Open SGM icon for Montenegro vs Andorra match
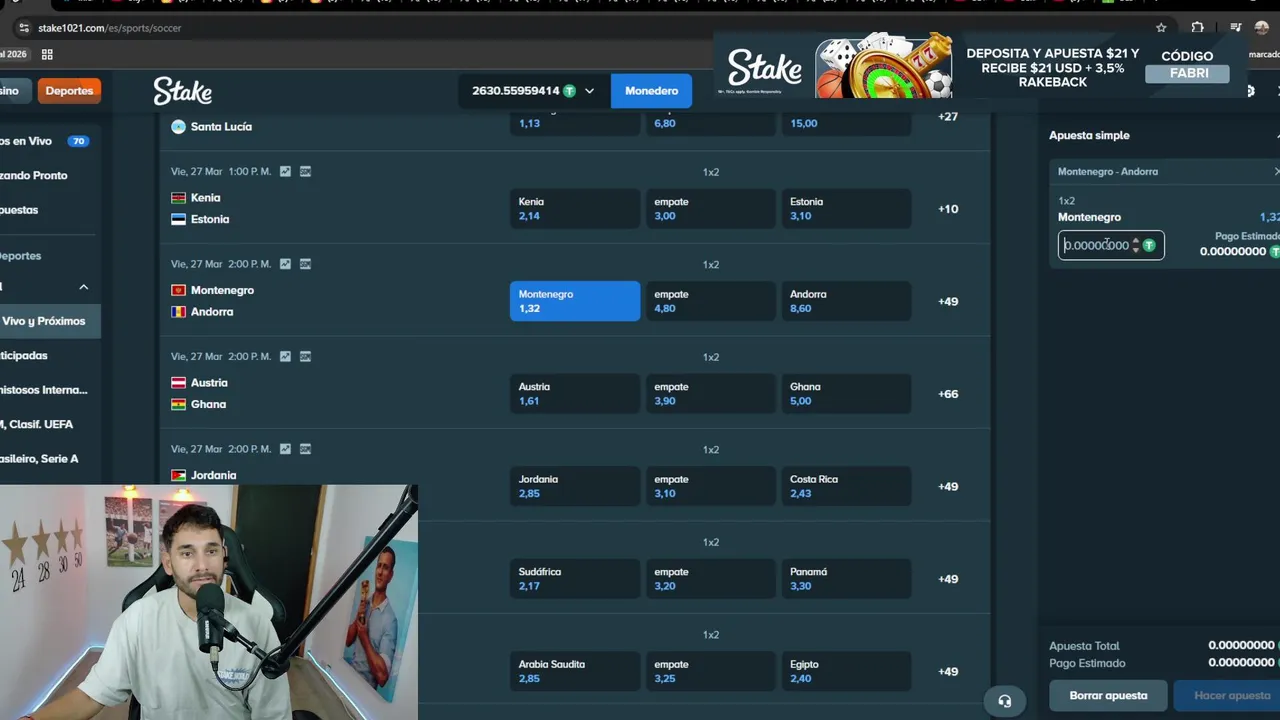This screenshot has height=720, width=1280. click(x=305, y=264)
